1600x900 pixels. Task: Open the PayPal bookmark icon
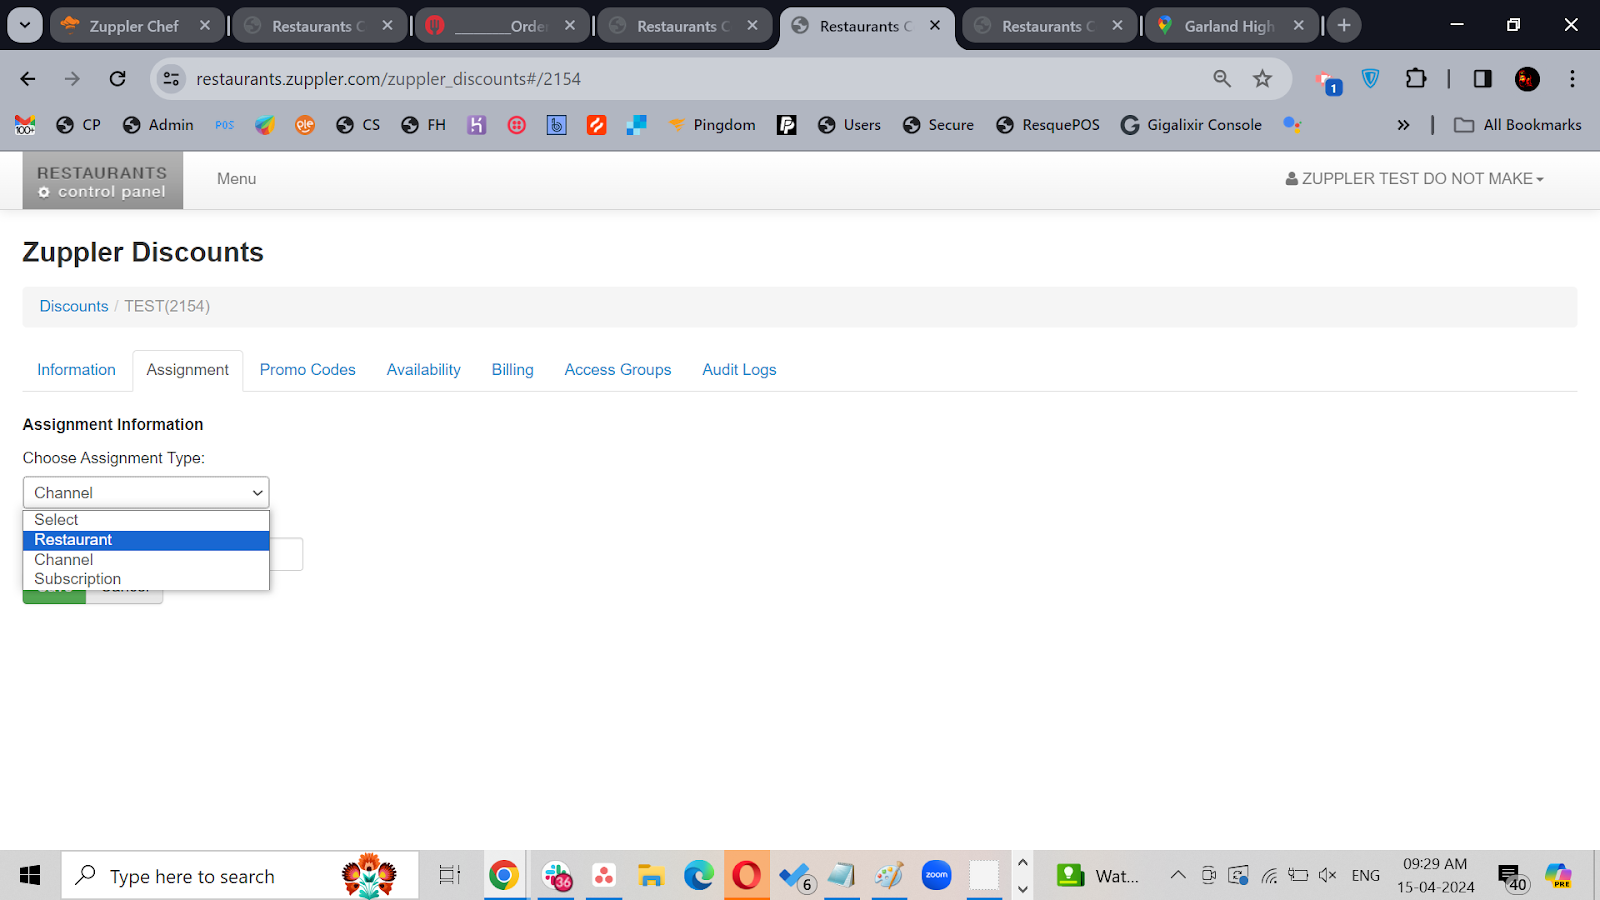[x=787, y=125]
